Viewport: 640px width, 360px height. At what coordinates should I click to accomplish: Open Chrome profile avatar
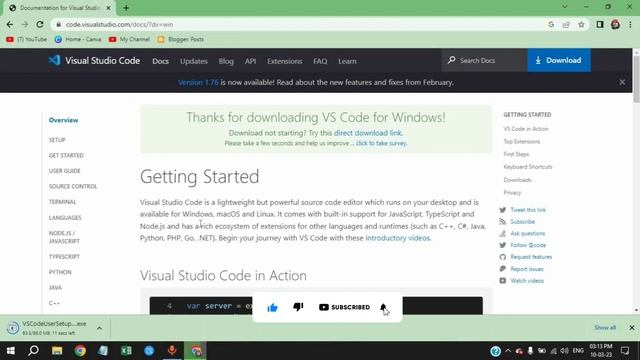615,24
